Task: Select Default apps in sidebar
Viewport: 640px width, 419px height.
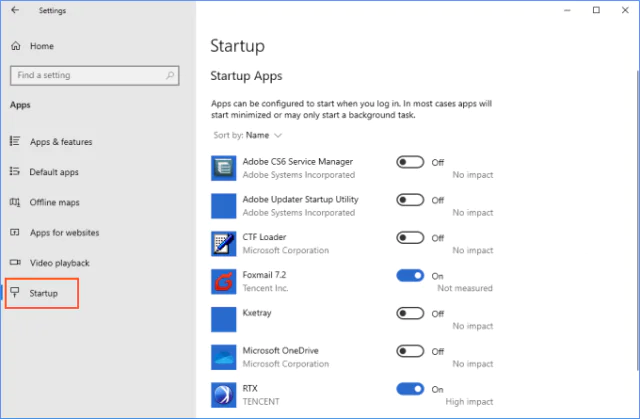Action: tap(54, 172)
